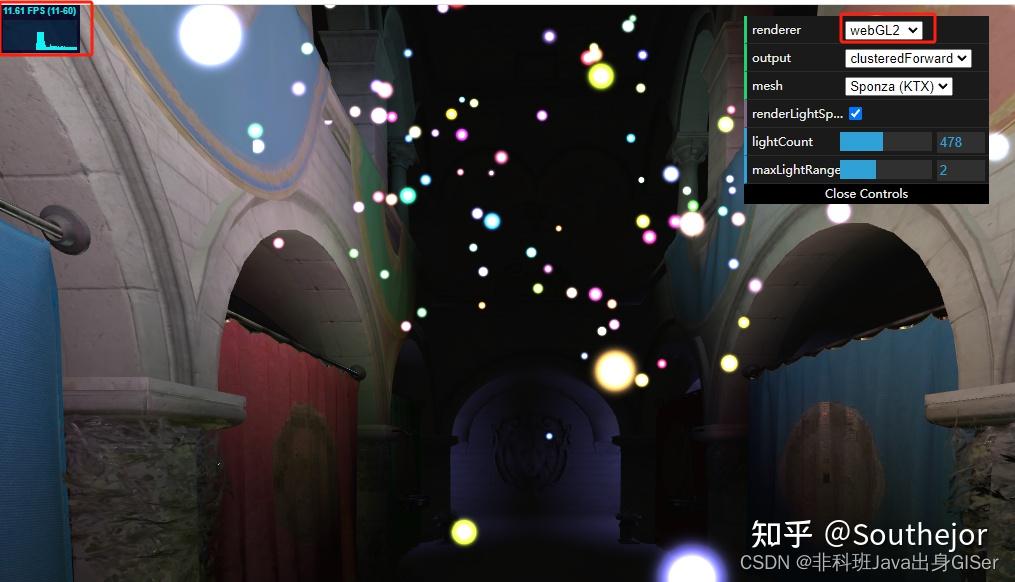
Task: Open the renderer dropdown showing webGL2
Action: (x=886, y=29)
